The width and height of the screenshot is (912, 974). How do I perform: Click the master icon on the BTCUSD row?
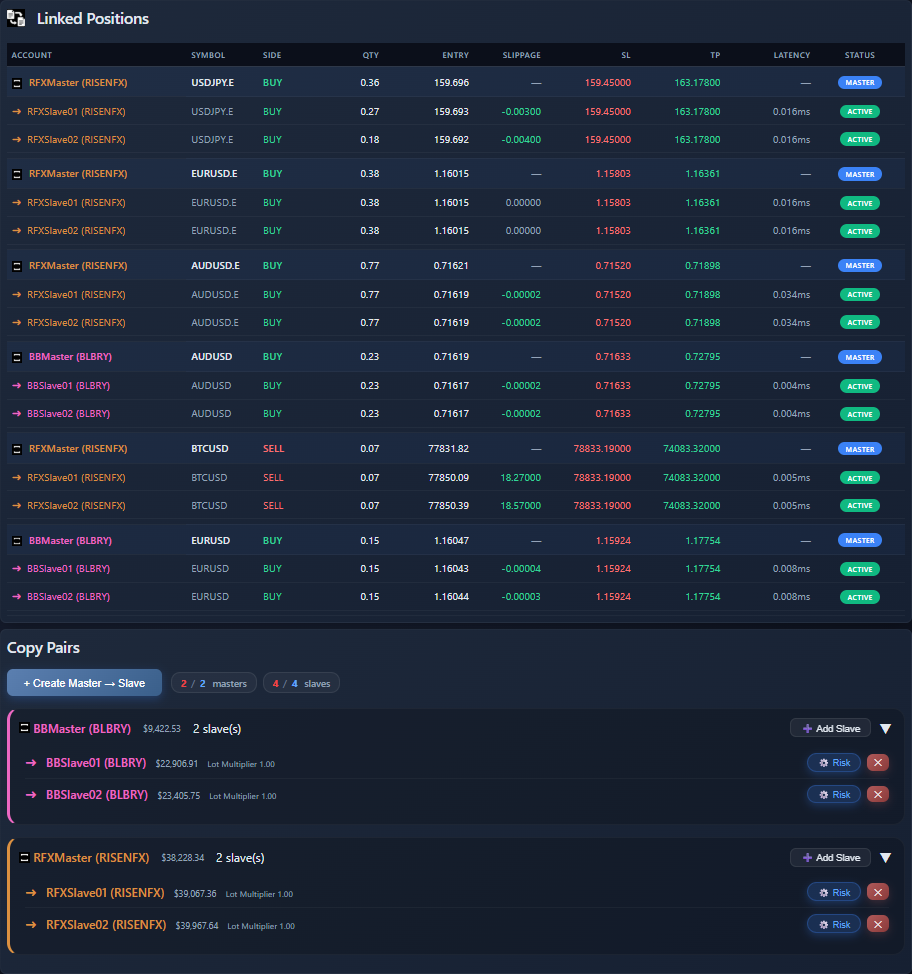tap(17, 449)
